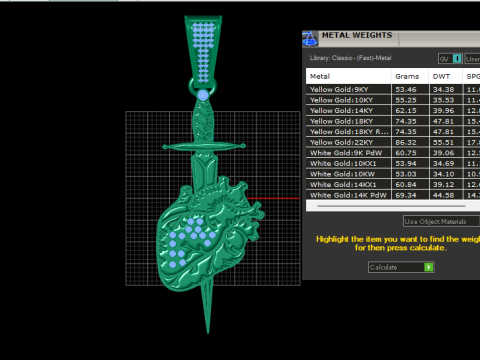The height and width of the screenshot is (360, 480).
Task: Select the Yellow Gold:22KY row
Action: pyautogui.click(x=393, y=142)
